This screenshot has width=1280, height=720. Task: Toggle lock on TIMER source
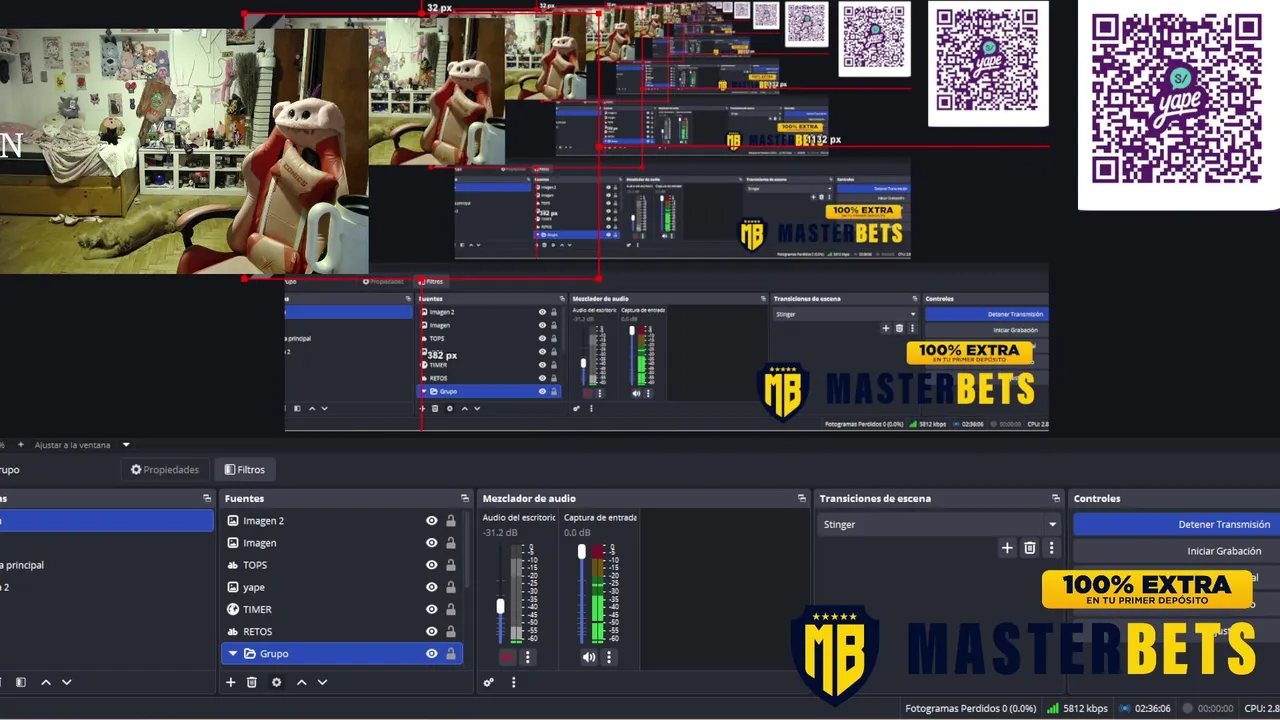coord(451,609)
